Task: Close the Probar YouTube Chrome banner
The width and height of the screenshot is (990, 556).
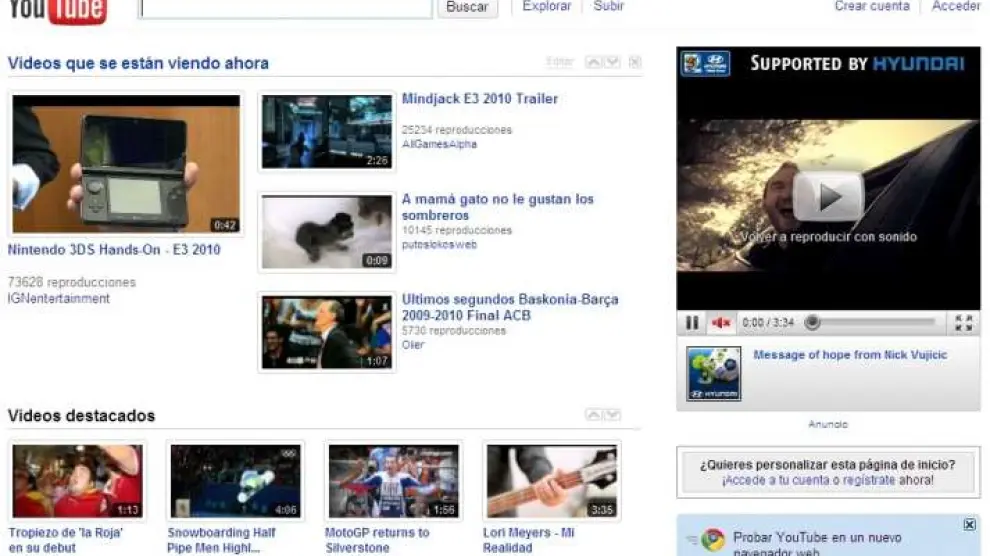Action: (x=969, y=525)
